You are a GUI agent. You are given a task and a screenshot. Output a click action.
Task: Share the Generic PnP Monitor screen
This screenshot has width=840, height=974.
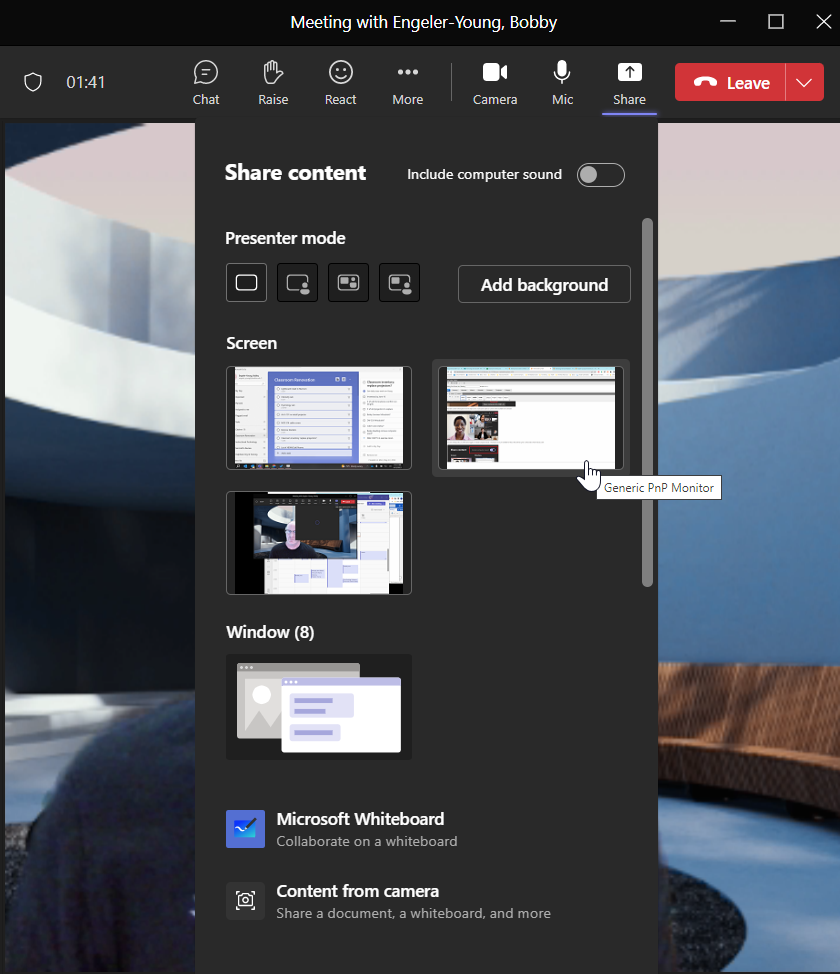(x=531, y=418)
